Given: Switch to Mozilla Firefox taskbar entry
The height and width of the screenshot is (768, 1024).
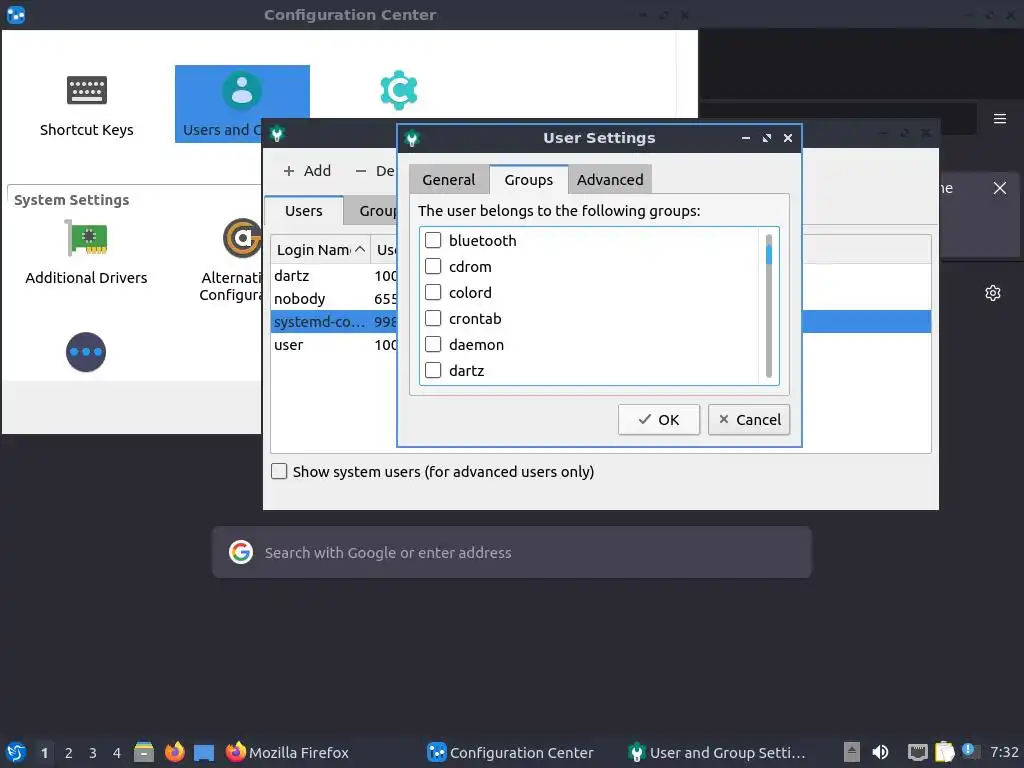Looking at the screenshot, I should point(287,752).
